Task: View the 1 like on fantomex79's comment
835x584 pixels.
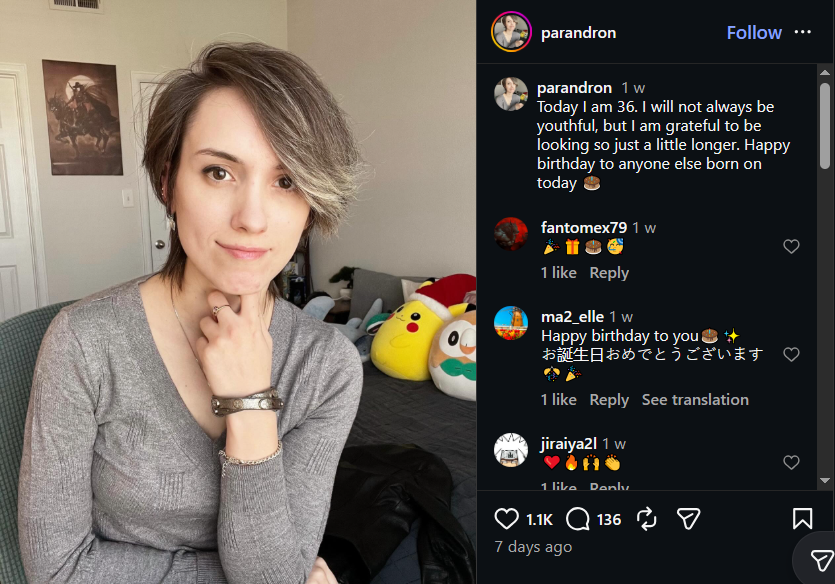Action: tap(559, 273)
